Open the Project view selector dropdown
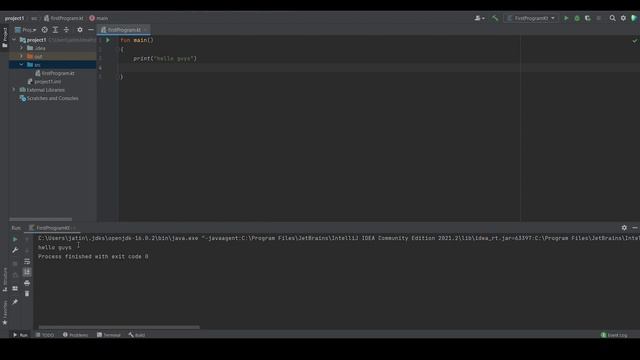 [x=25, y=30]
